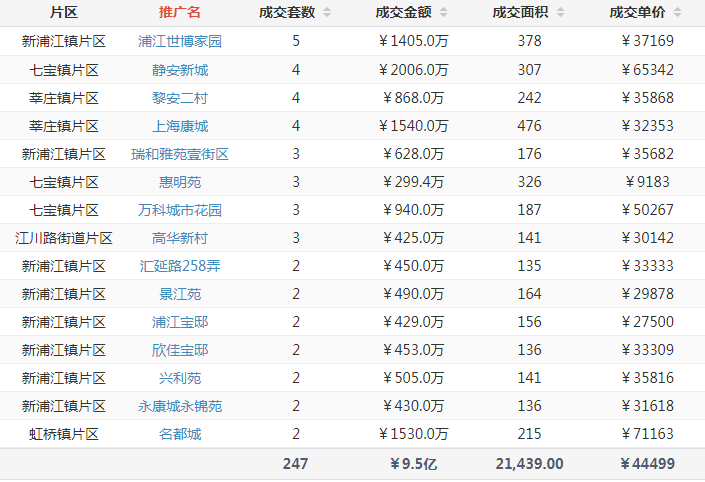Select 江川路街道片区 cell
705x482 pixels.
[x=63, y=238]
